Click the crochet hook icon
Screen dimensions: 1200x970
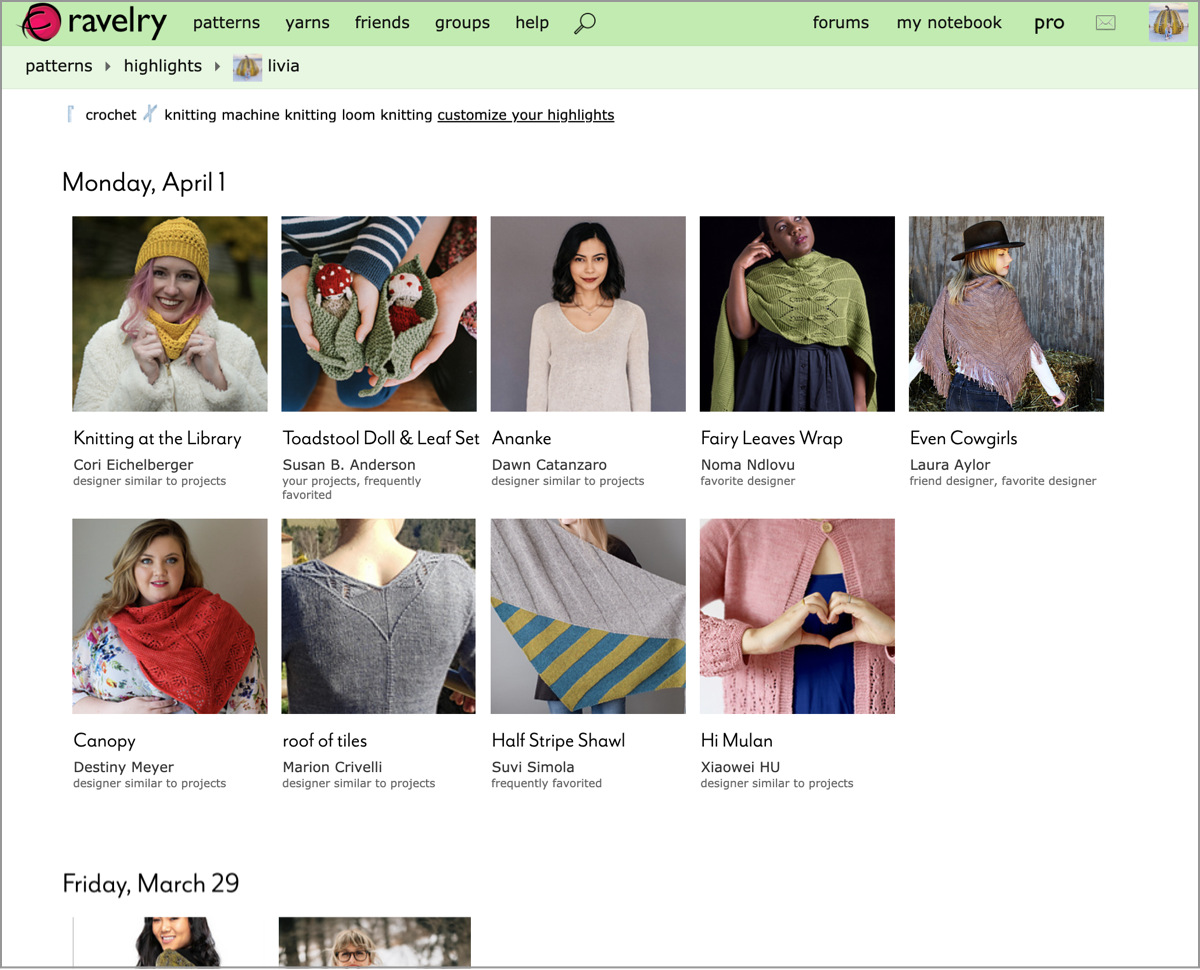71,114
